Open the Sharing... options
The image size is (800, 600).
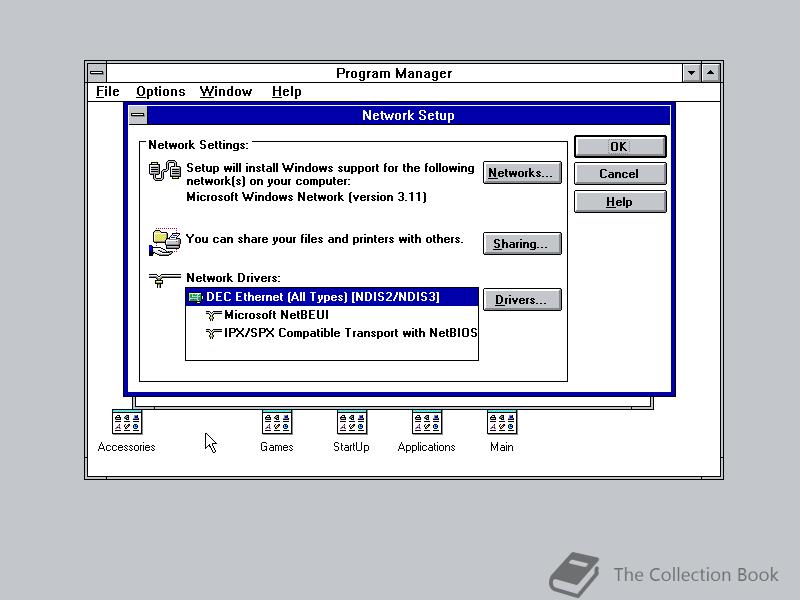522,244
